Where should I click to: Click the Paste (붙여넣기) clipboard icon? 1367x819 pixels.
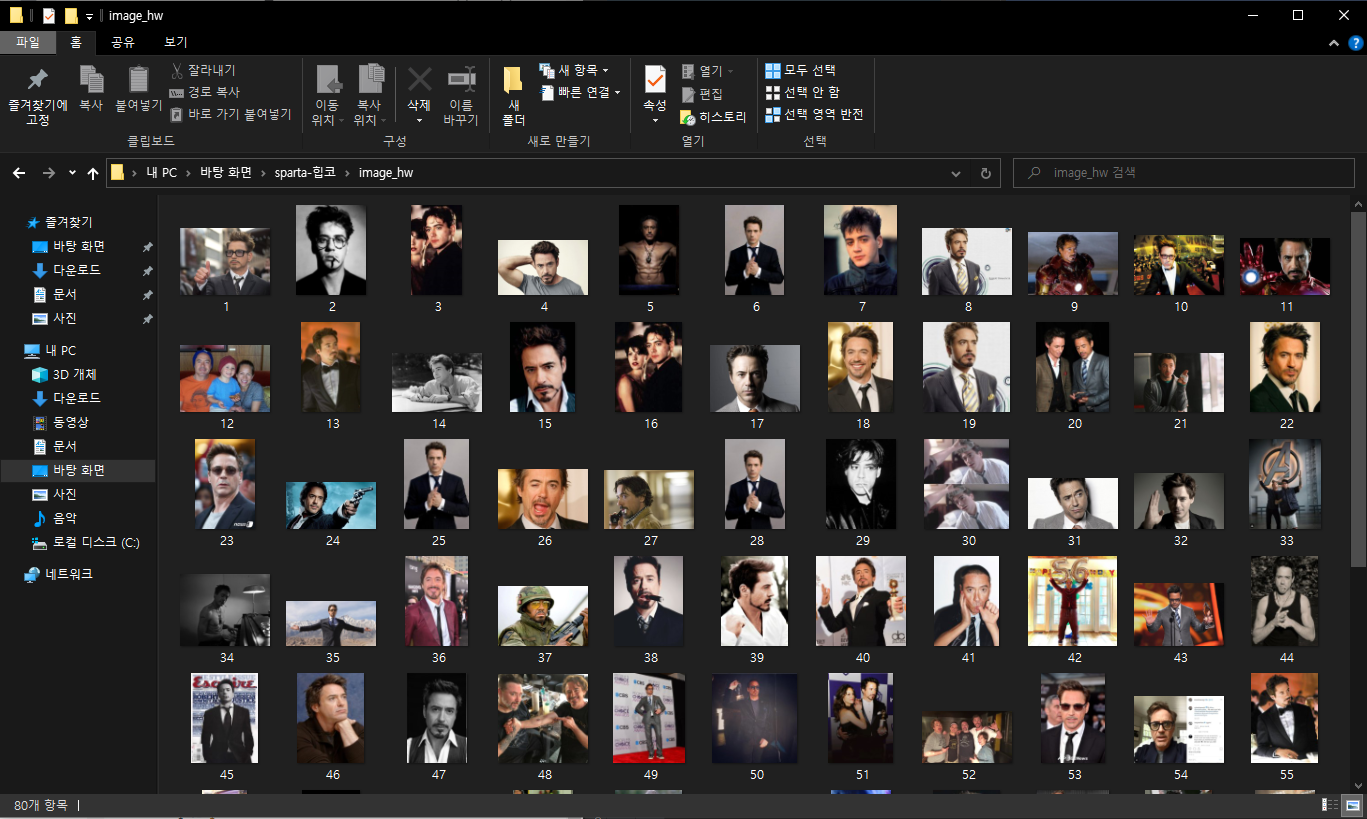coord(139,80)
